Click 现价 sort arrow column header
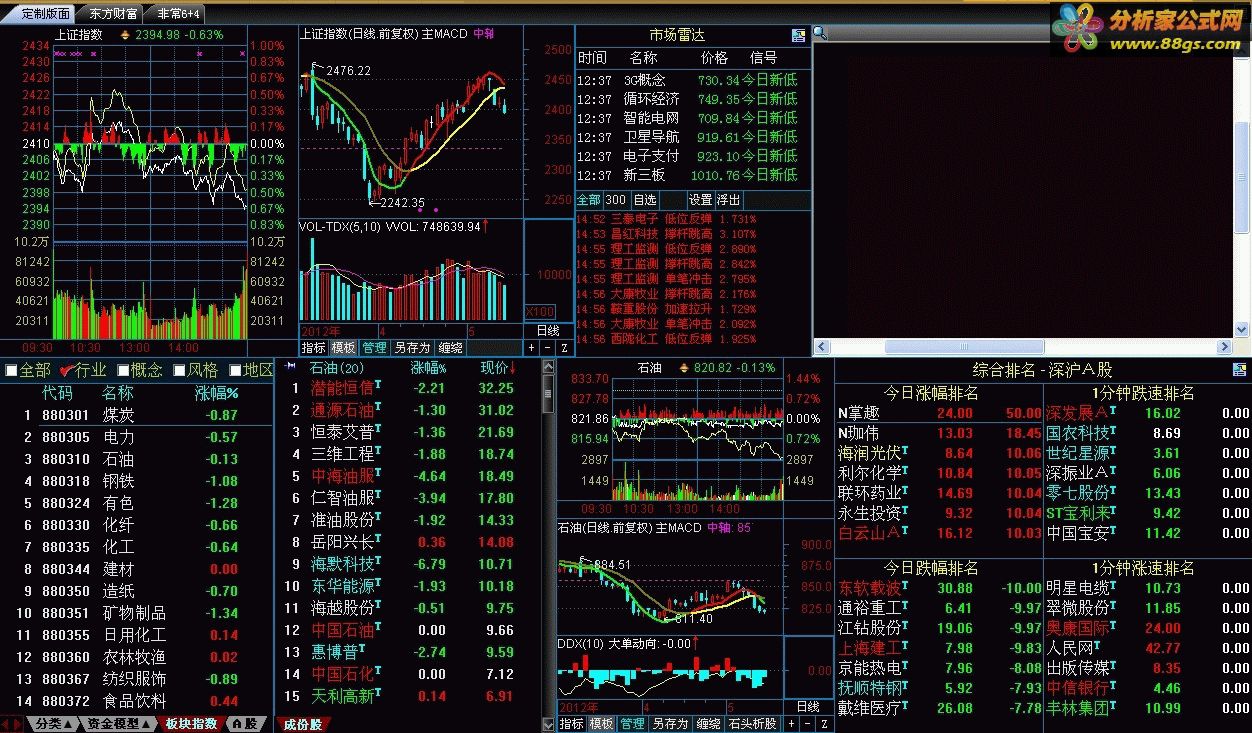Screen dimensions: 1252x733 [x=498, y=368]
